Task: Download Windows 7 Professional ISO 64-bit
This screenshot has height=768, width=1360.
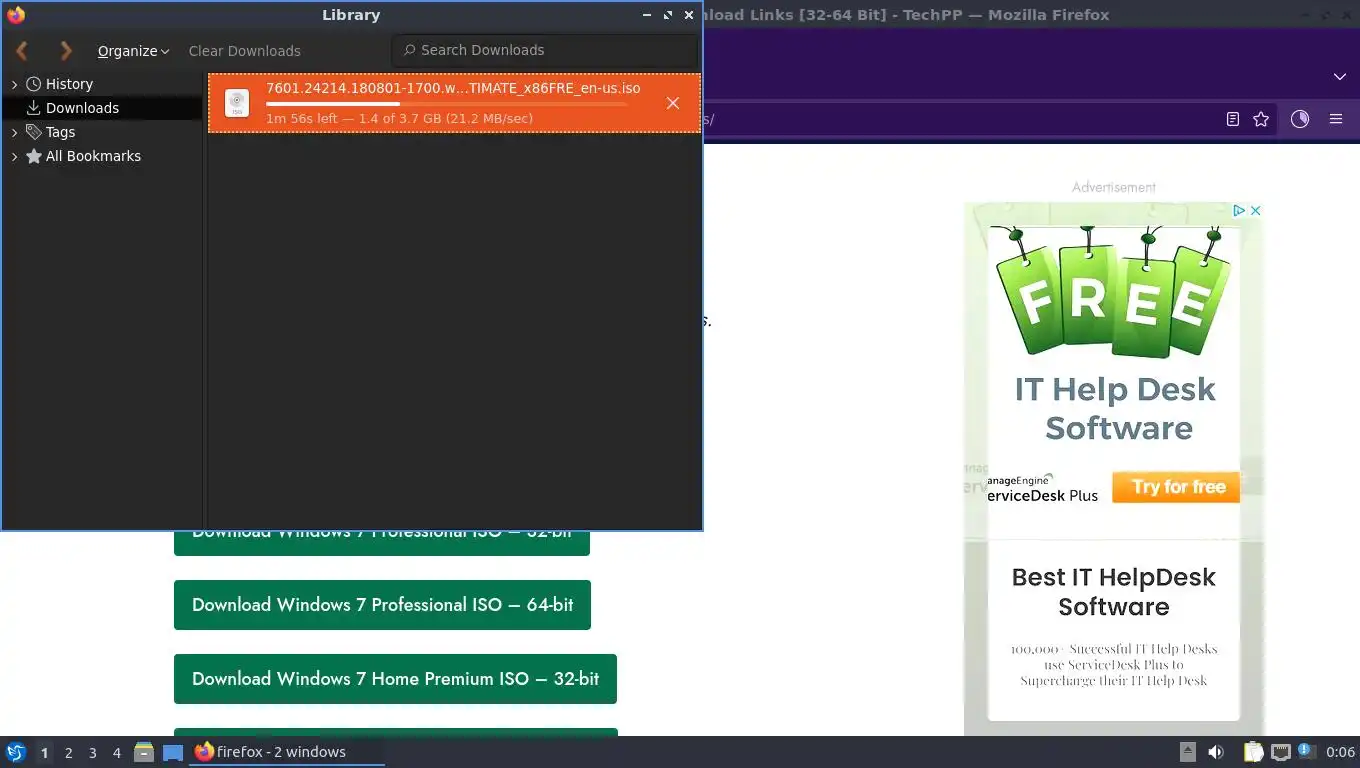Action: [382, 605]
